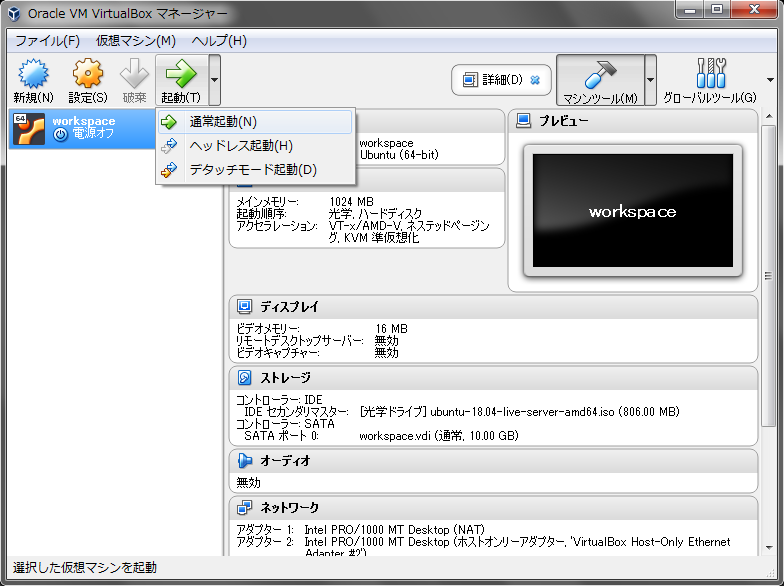
Task: Click the プレビュー monitor icon
Action: click(524, 120)
